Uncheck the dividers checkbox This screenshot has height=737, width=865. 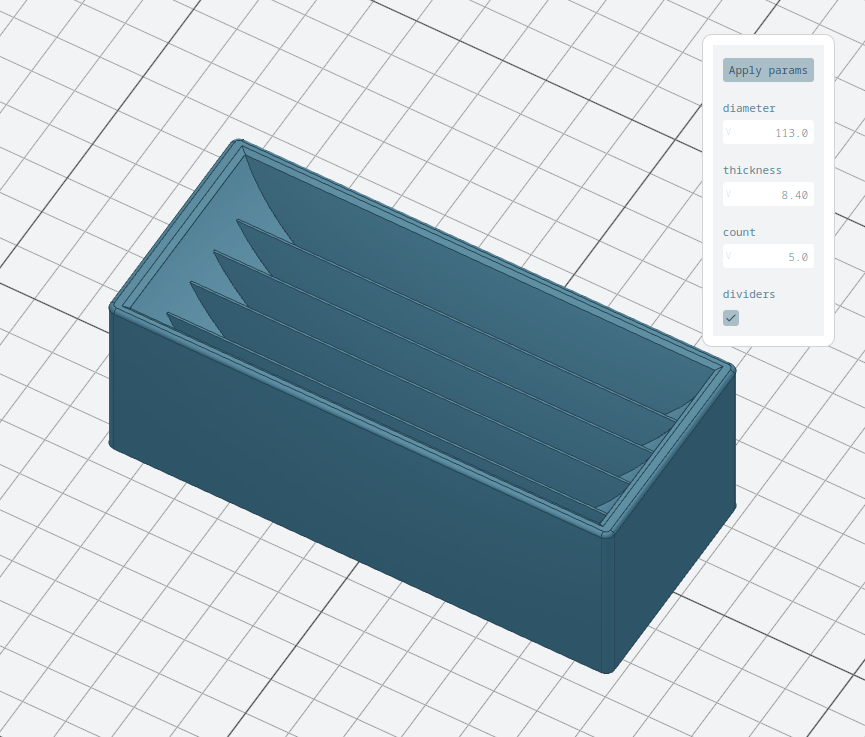[x=731, y=317]
